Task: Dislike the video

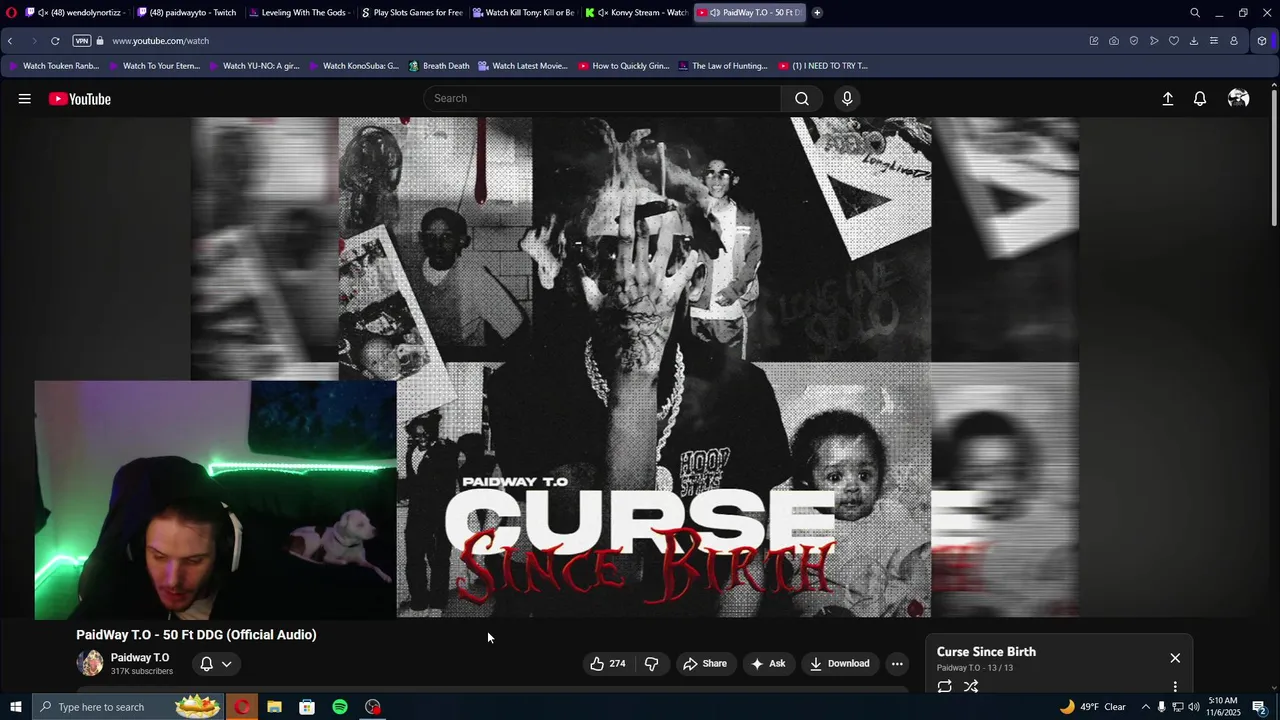Action: point(651,663)
